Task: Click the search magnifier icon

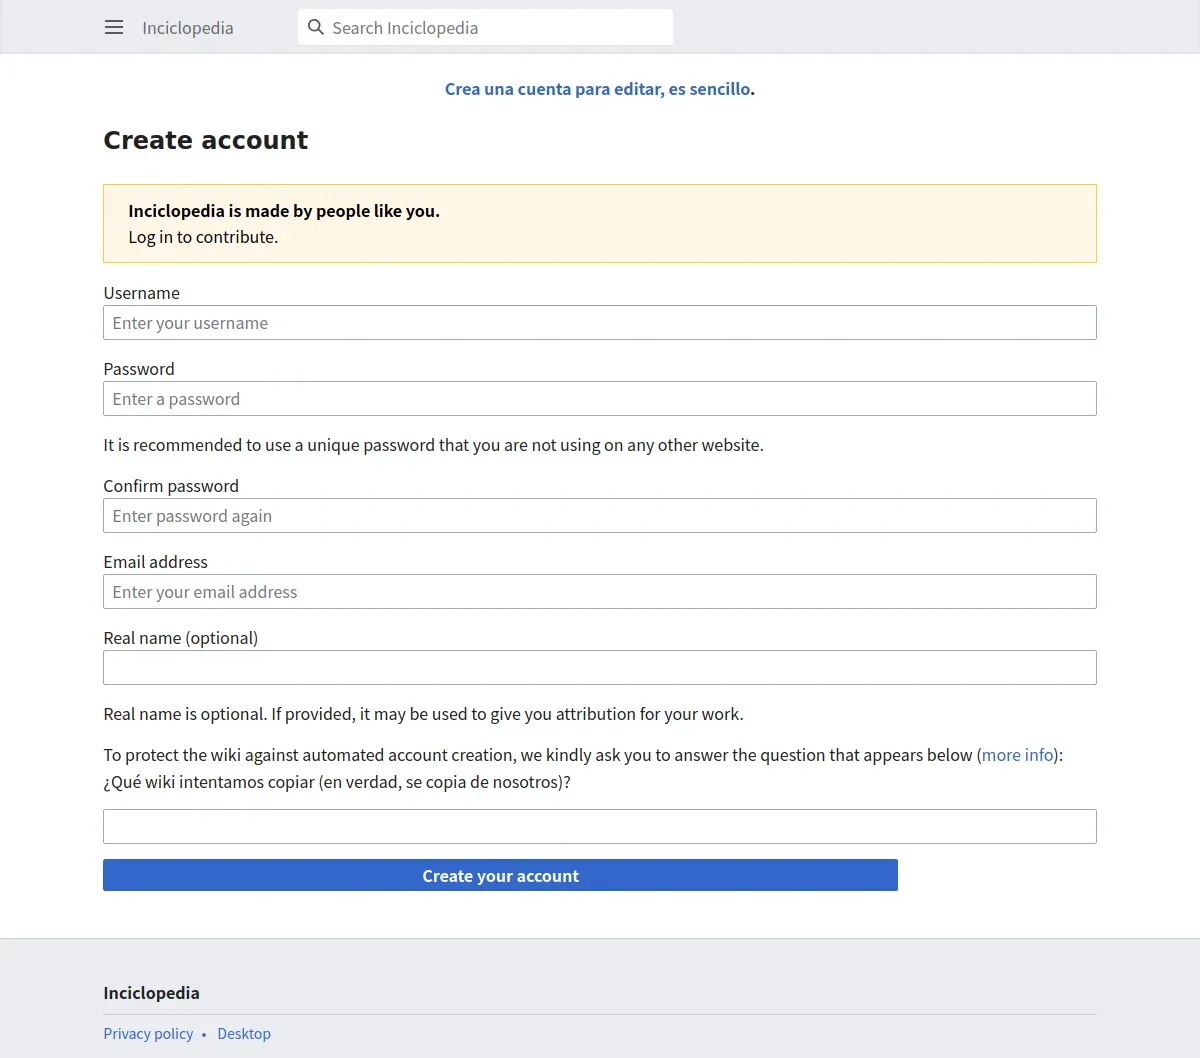Action: tap(316, 28)
